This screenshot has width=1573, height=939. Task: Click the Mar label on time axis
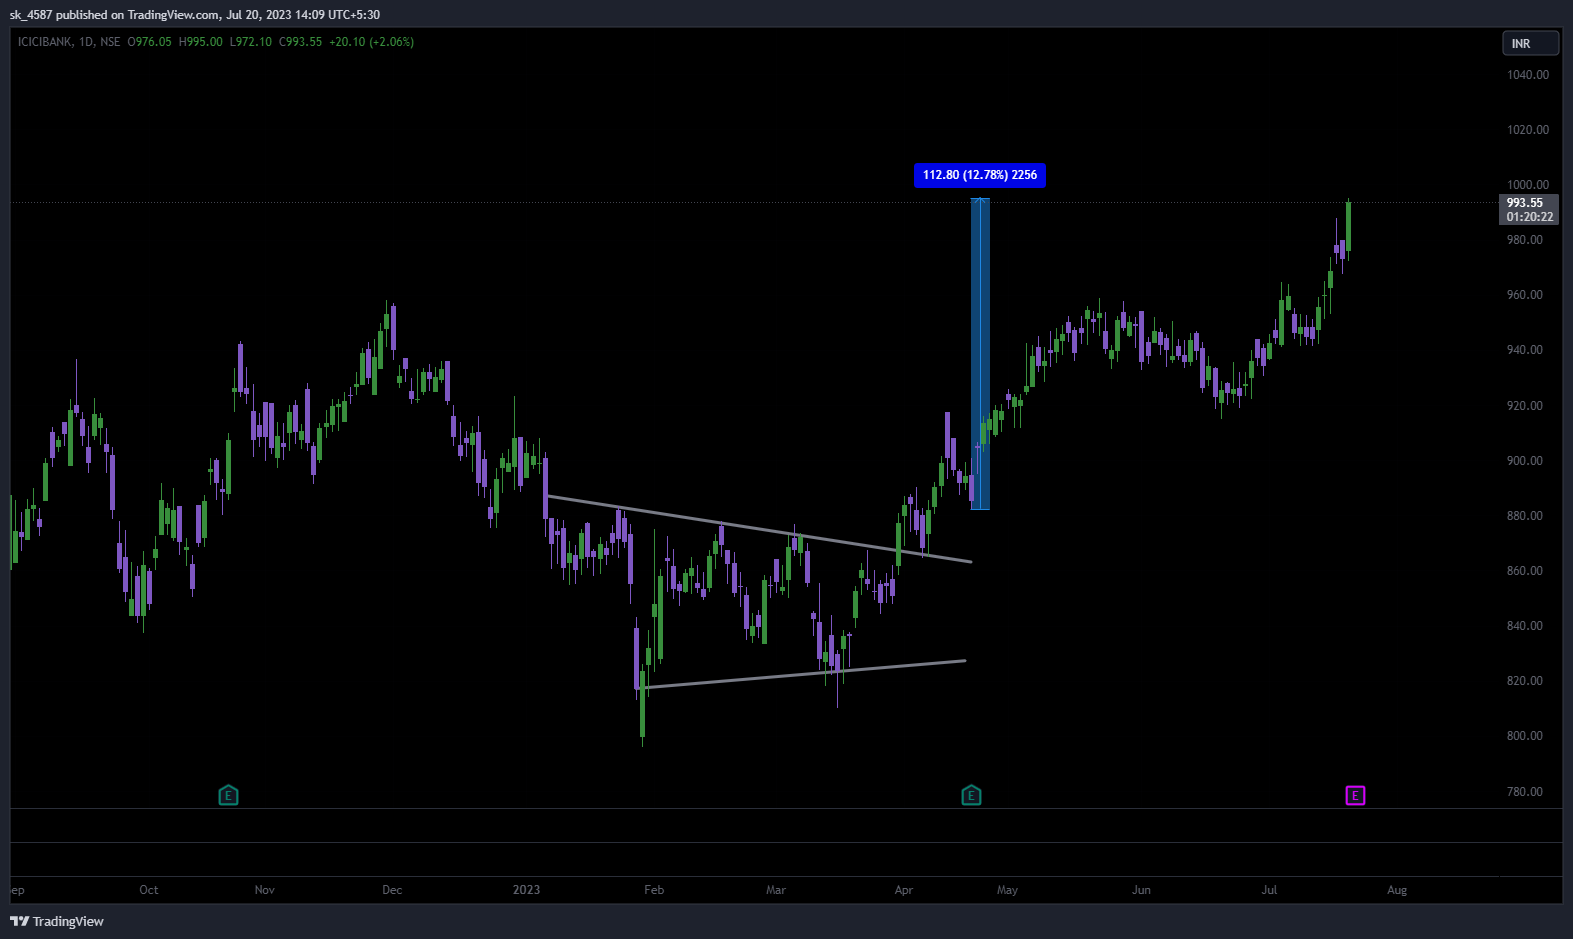click(776, 890)
